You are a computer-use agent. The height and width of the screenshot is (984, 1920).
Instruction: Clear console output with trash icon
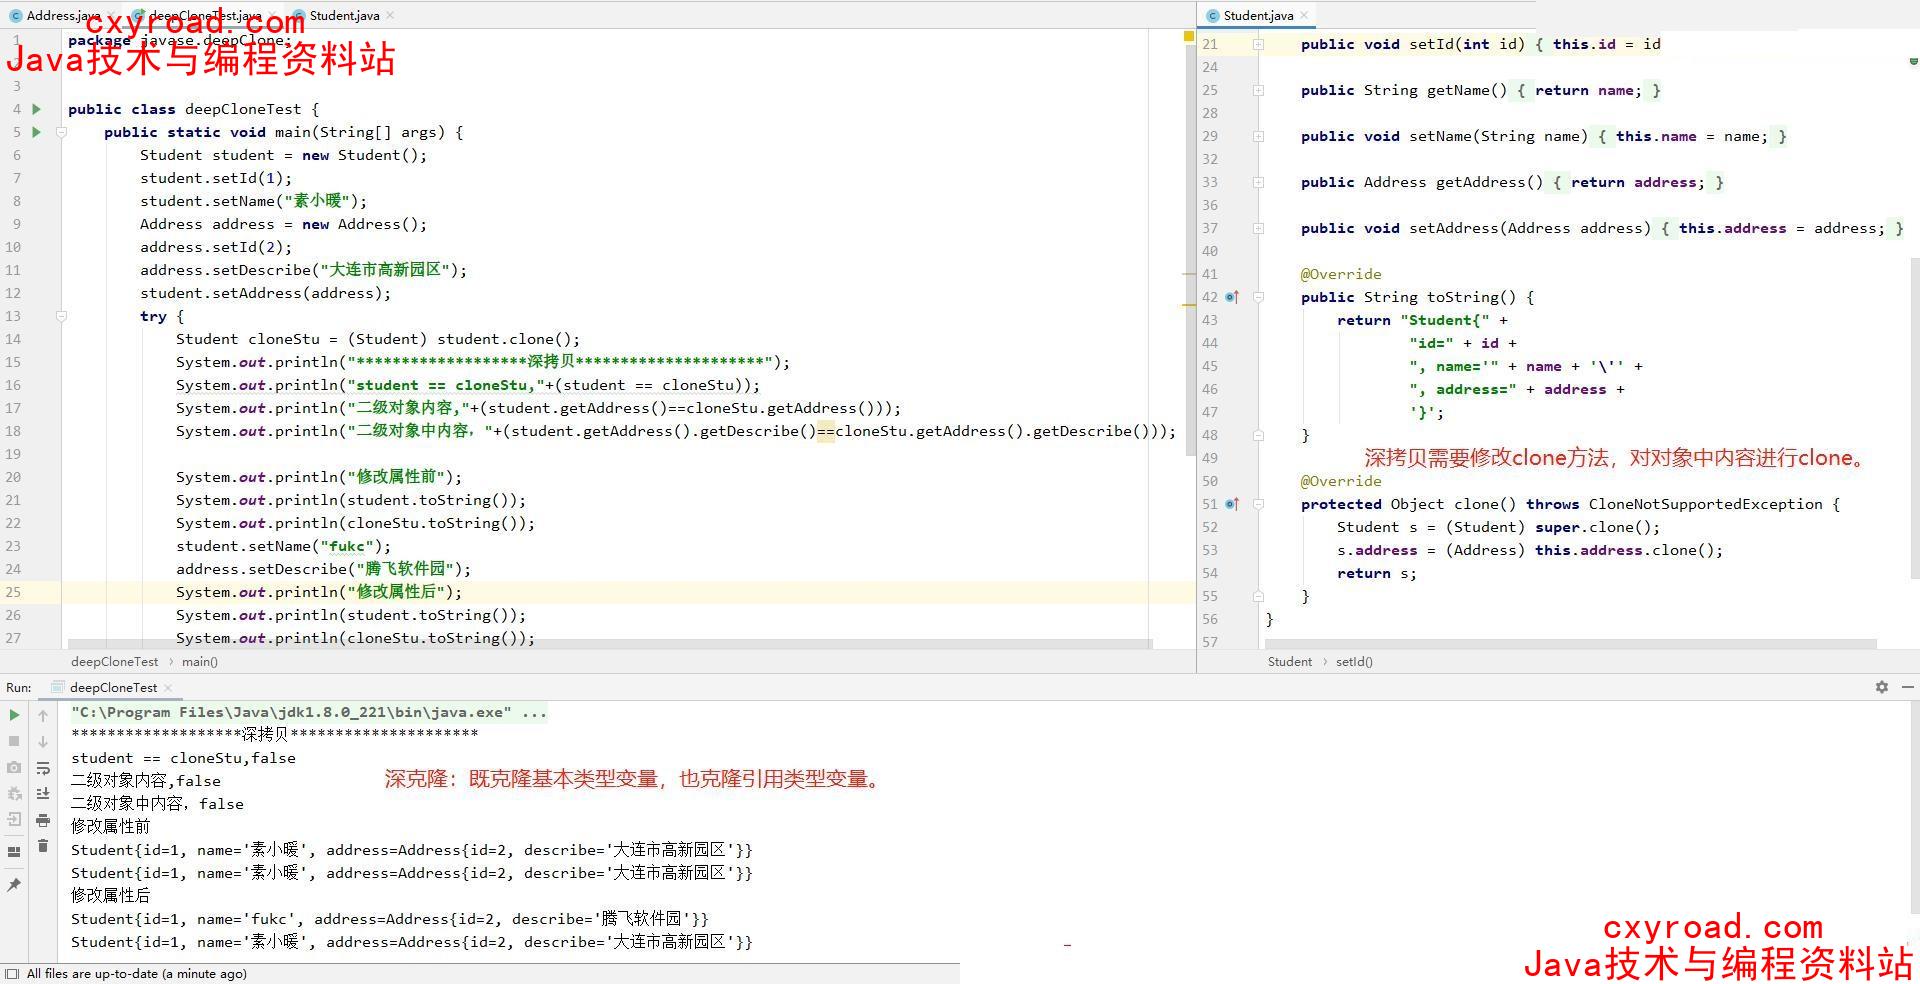click(x=43, y=846)
